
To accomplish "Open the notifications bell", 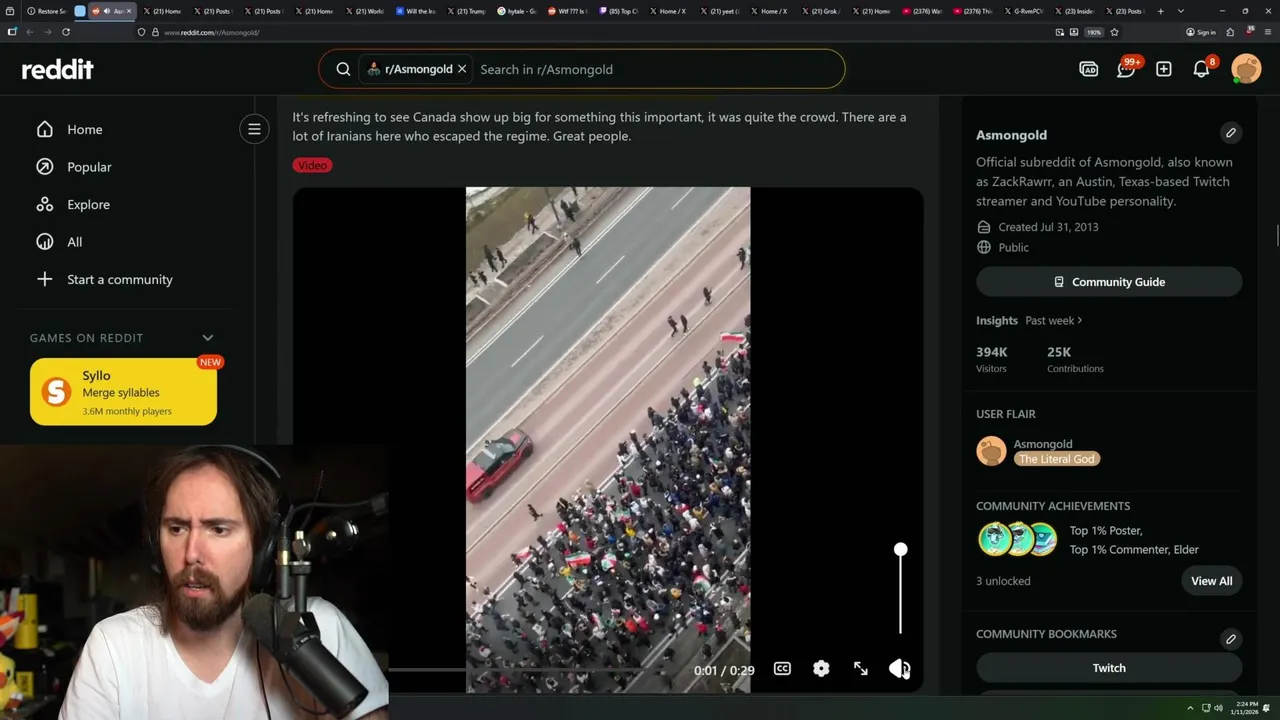I will [1202, 68].
